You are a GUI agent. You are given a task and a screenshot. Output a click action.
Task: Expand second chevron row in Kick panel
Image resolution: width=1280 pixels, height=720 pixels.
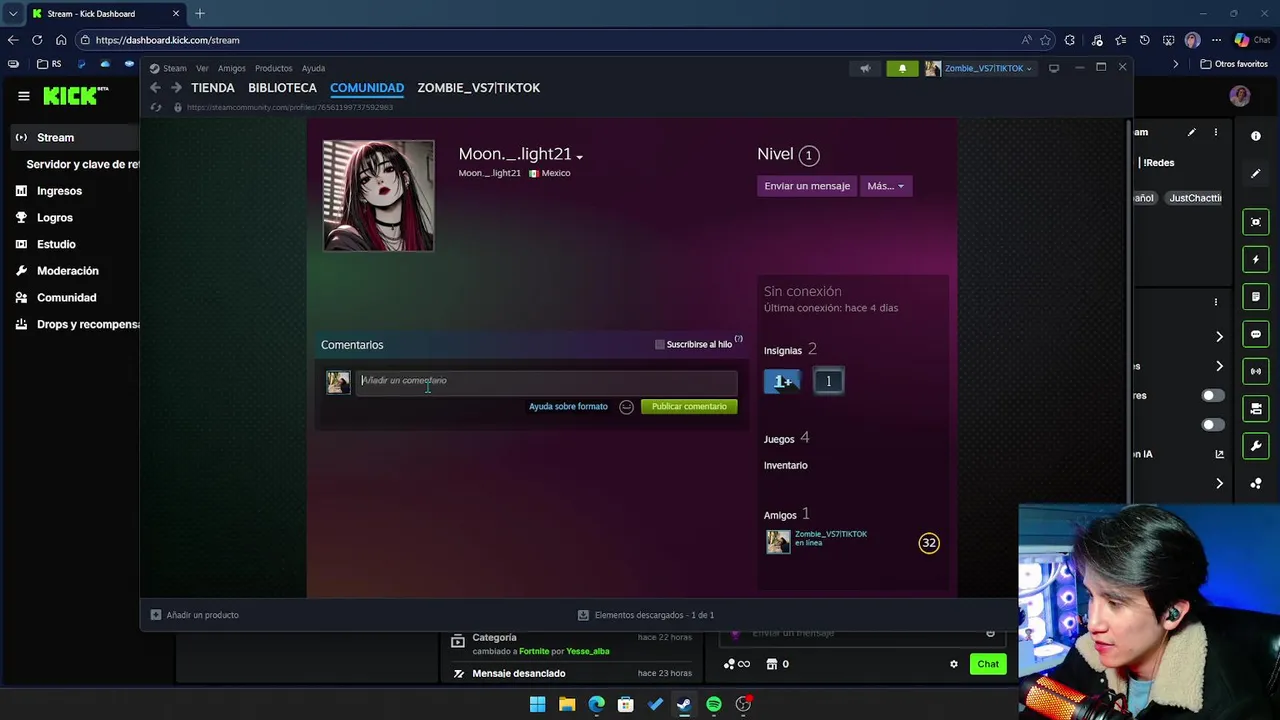click(x=1219, y=367)
